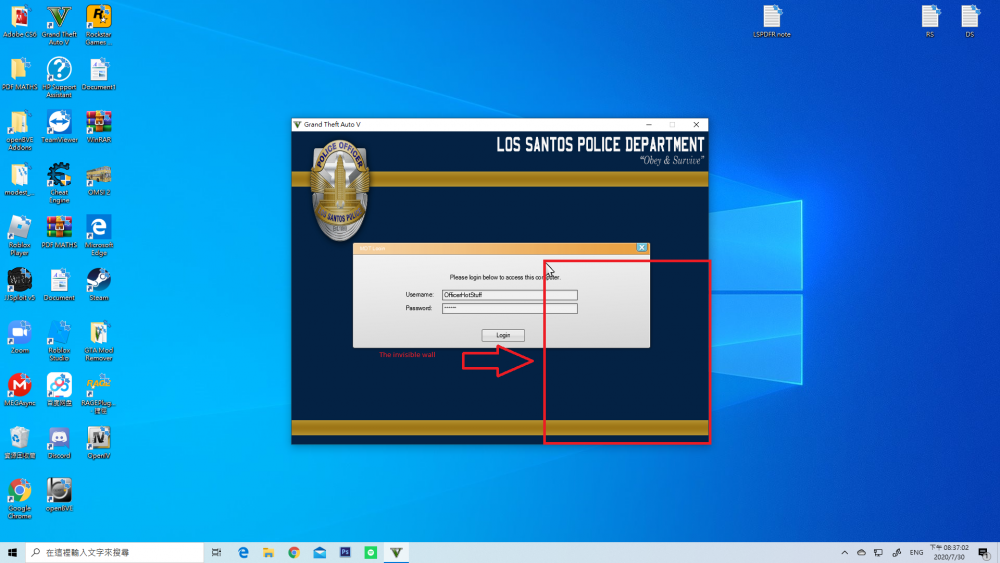Open the Grand Theft Auto V desktop shortcut

(x=59, y=26)
